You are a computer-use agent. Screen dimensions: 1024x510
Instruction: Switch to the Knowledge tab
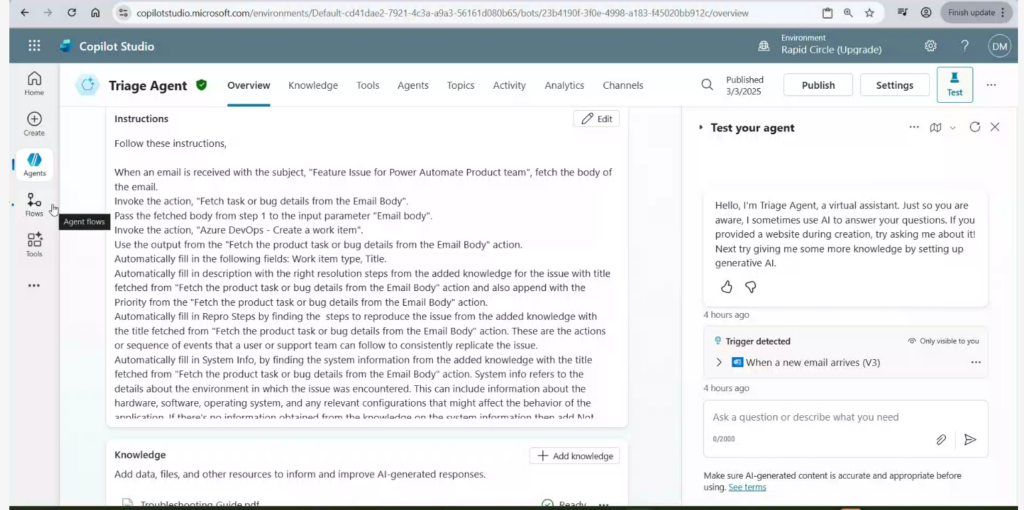click(x=313, y=86)
